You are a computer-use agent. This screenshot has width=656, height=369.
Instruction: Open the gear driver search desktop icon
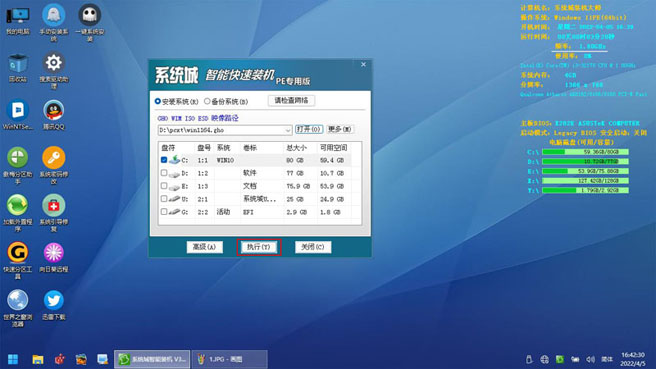click(x=54, y=70)
